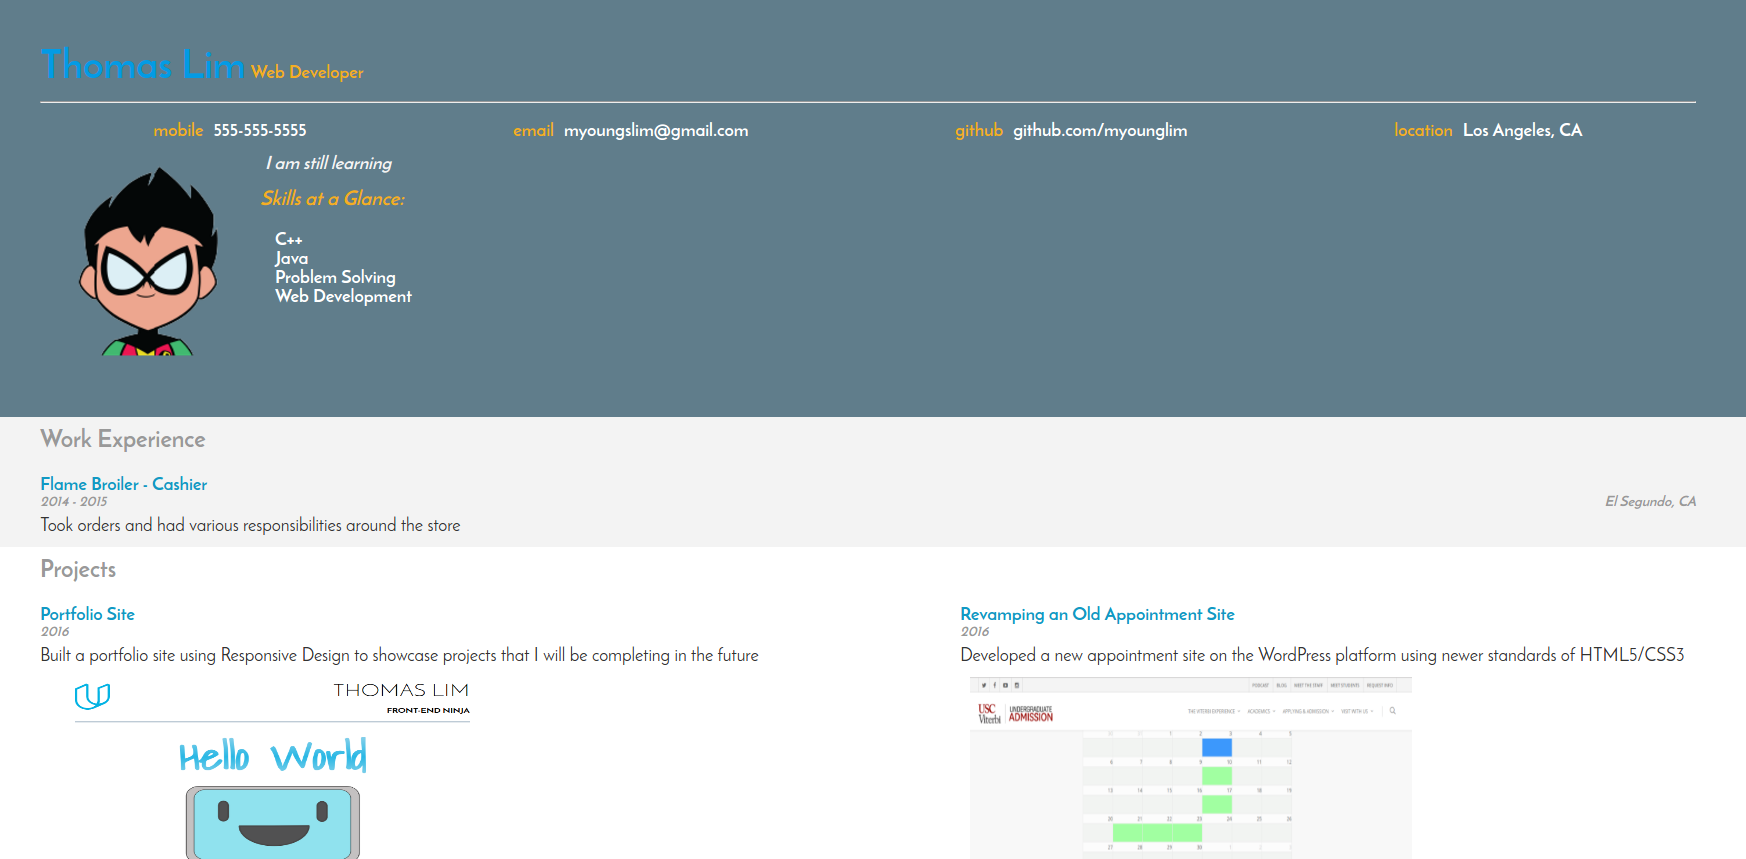Image resolution: width=1746 pixels, height=859 pixels.
Task: Click the Projects section heading
Action: [x=78, y=569]
